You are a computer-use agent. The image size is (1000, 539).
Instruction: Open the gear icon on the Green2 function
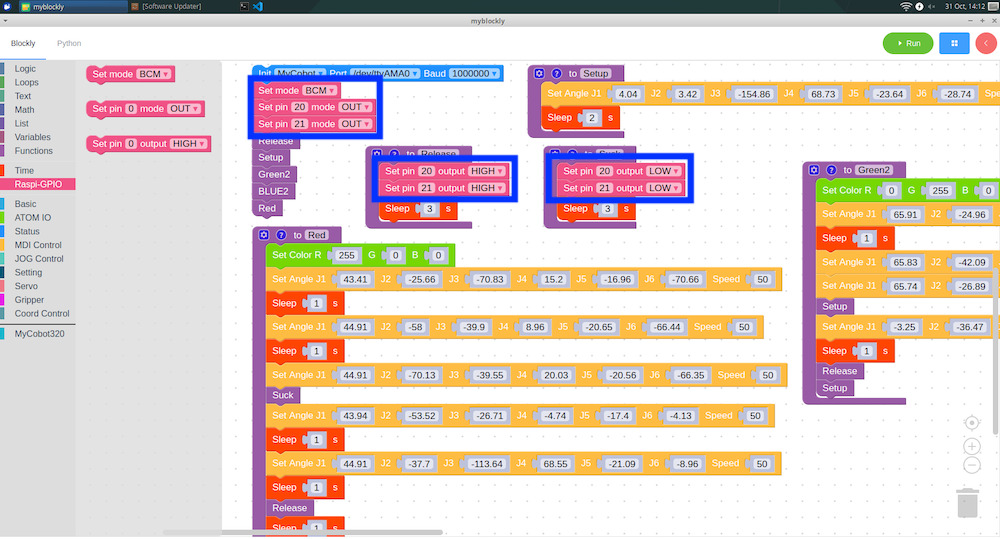814,170
